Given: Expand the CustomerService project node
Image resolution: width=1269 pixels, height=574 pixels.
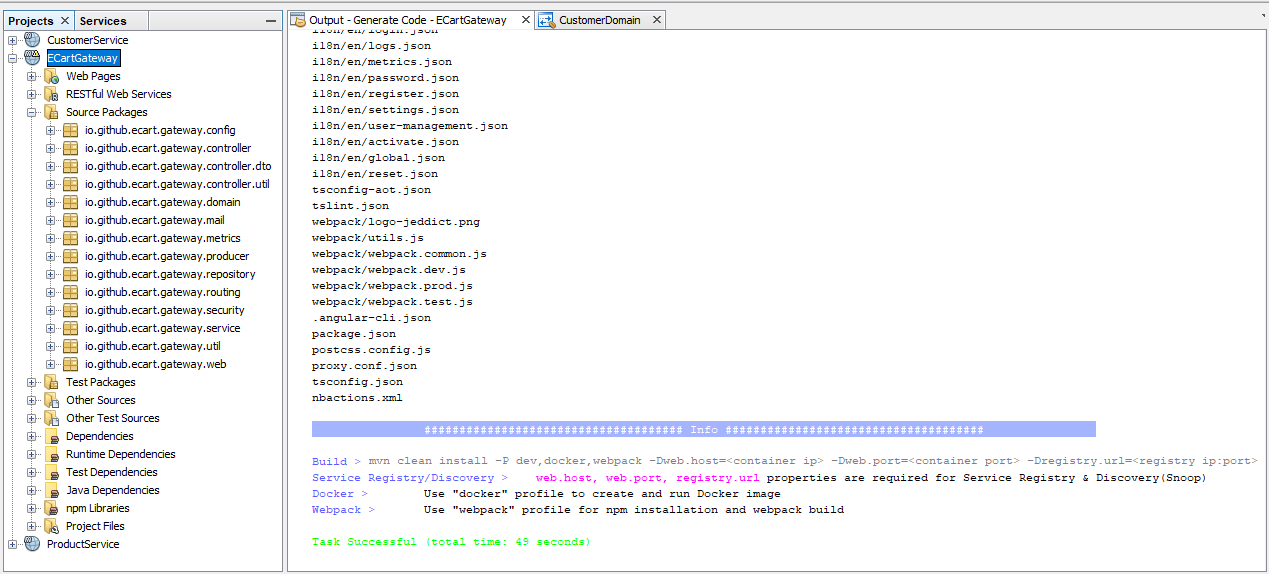Looking at the screenshot, I should tap(13, 40).
